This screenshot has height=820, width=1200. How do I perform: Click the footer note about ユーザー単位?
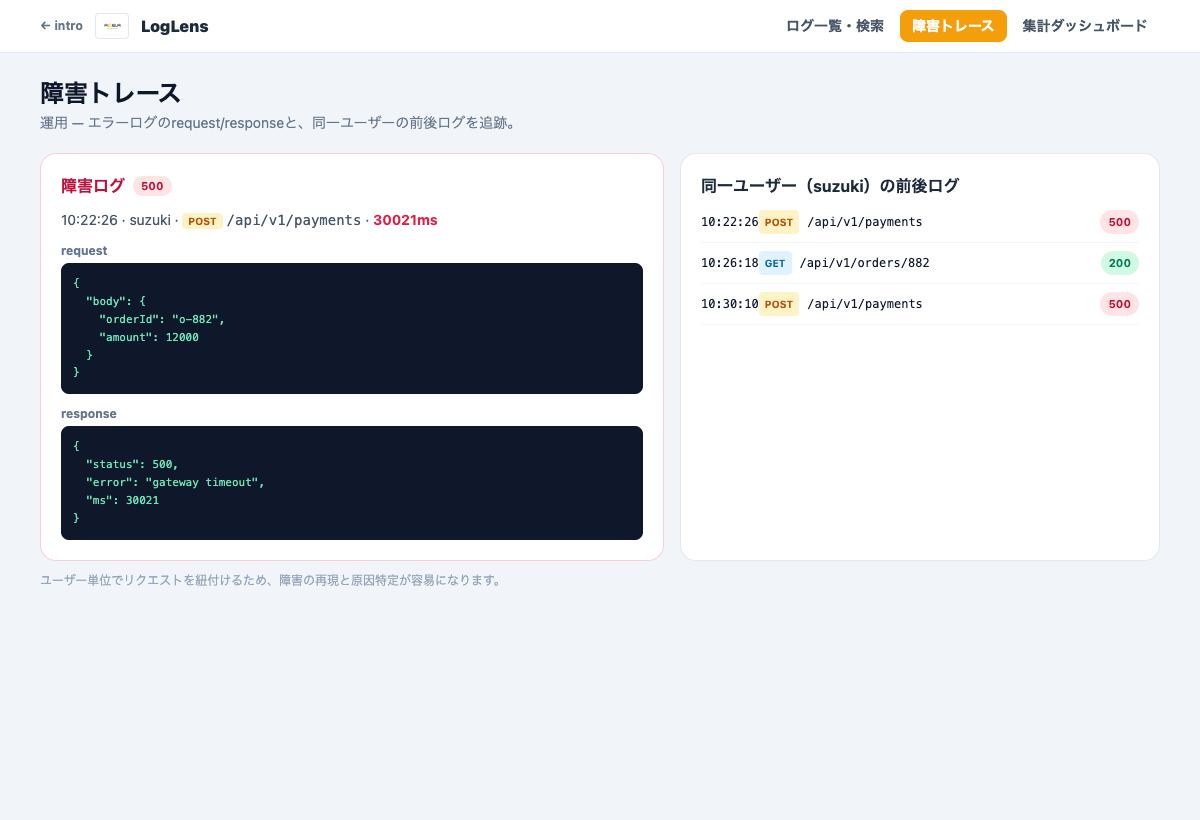pos(272,580)
